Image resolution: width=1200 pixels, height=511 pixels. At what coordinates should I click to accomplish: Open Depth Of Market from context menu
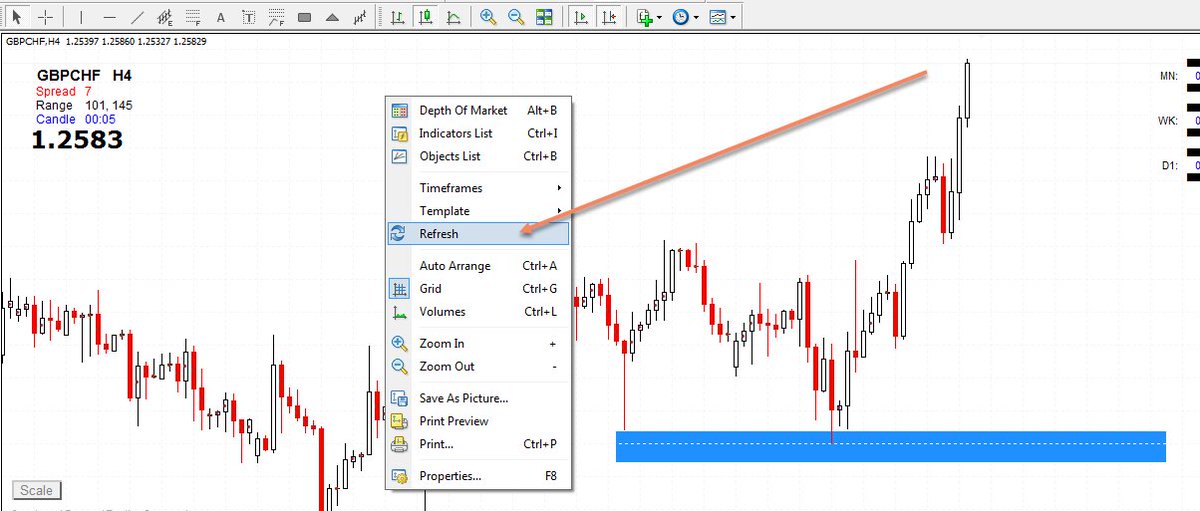pyautogui.click(x=478, y=111)
